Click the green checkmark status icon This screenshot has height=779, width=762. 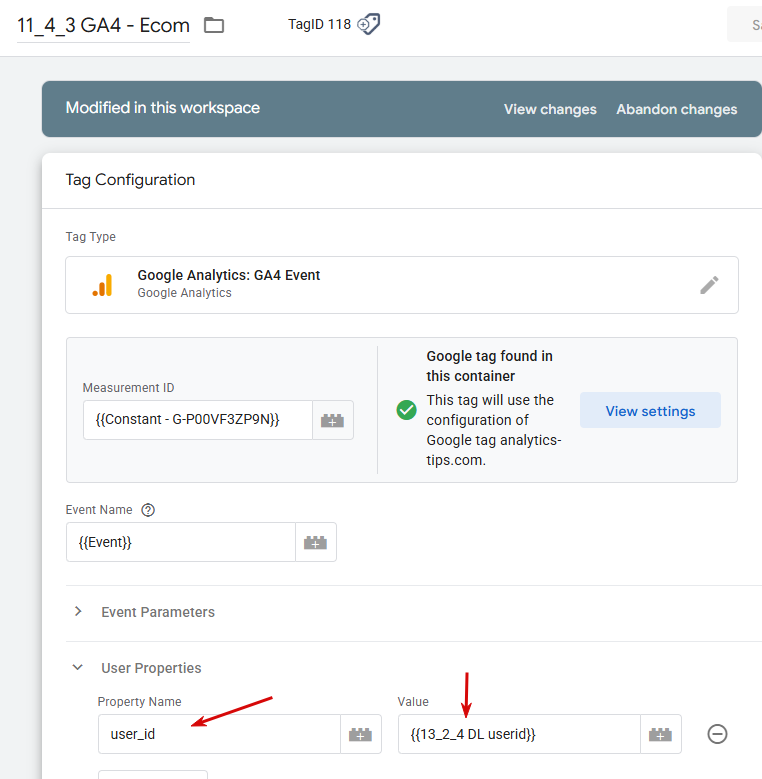[x=406, y=410]
